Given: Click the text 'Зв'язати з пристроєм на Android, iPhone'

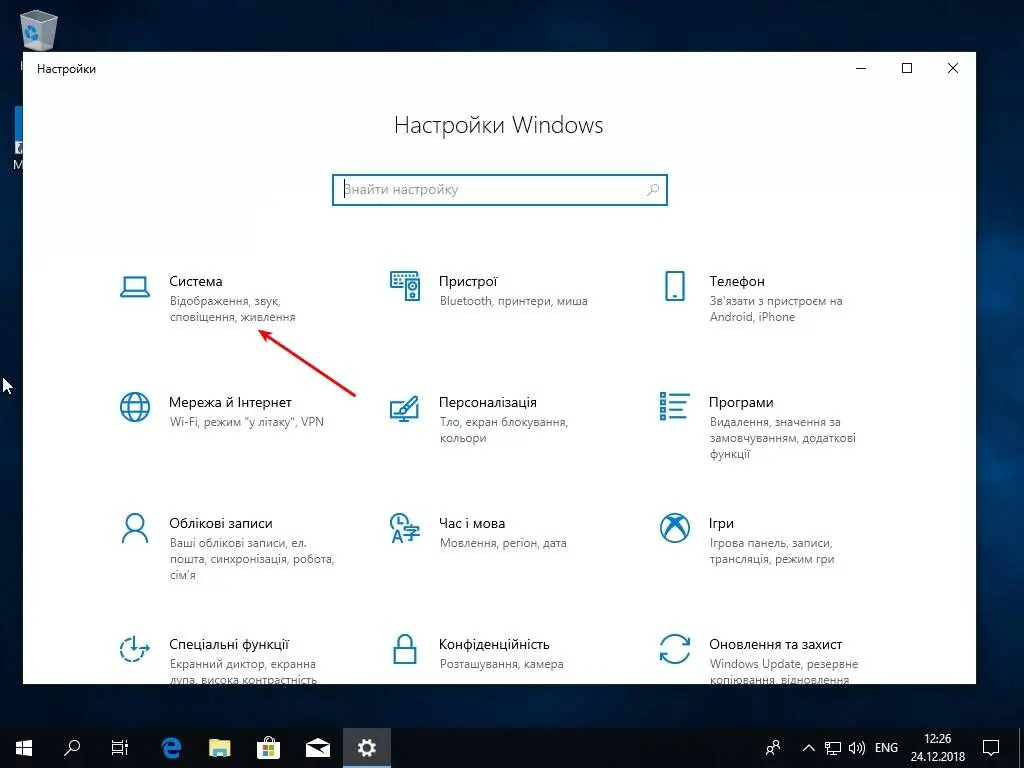Looking at the screenshot, I should click(x=776, y=309).
